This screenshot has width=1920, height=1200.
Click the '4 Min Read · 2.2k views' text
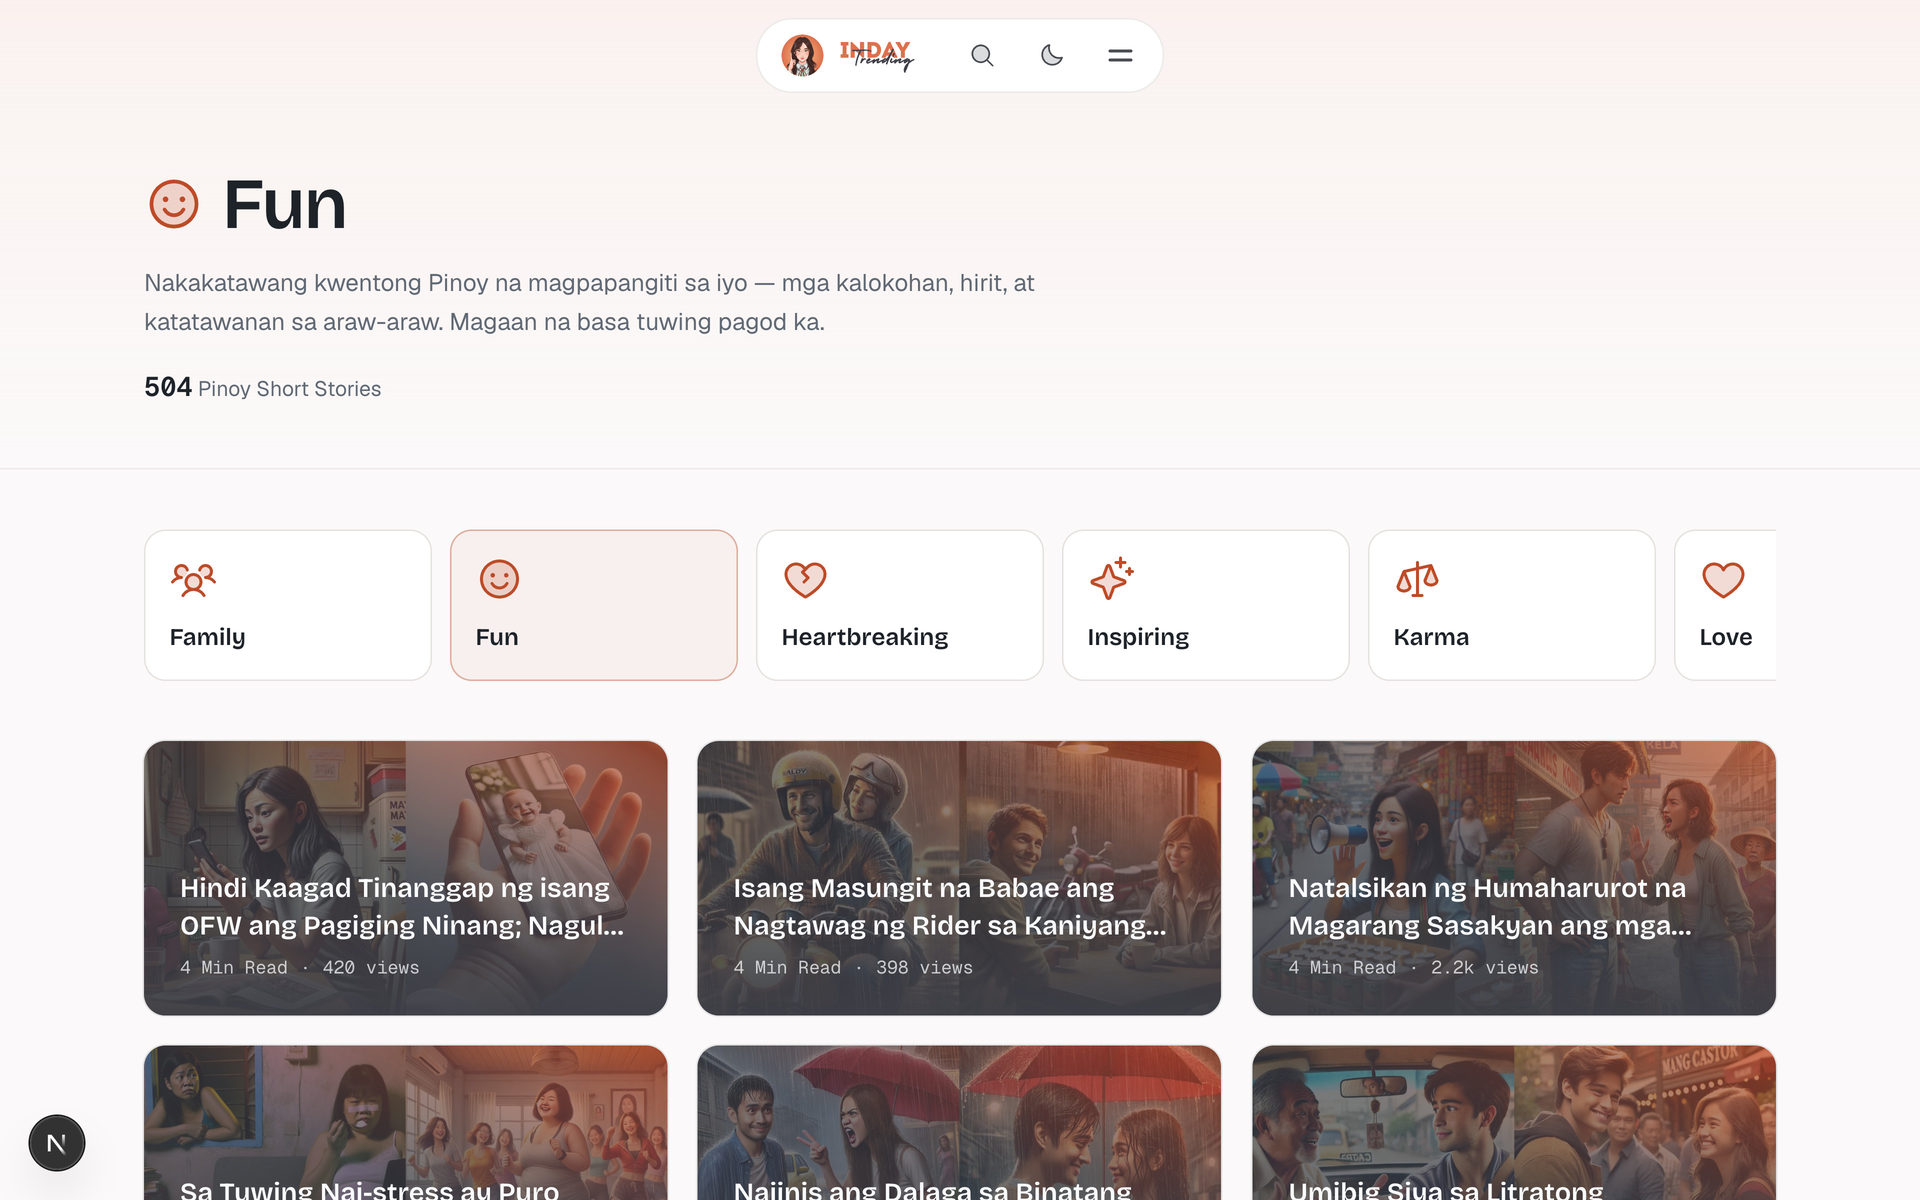coord(1413,968)
